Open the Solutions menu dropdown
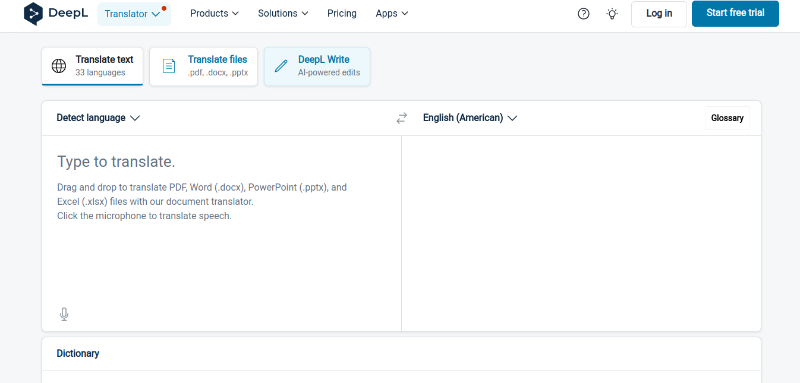This screenshot has width=800, height=383. pyautogui.click(x=283, y=14)
